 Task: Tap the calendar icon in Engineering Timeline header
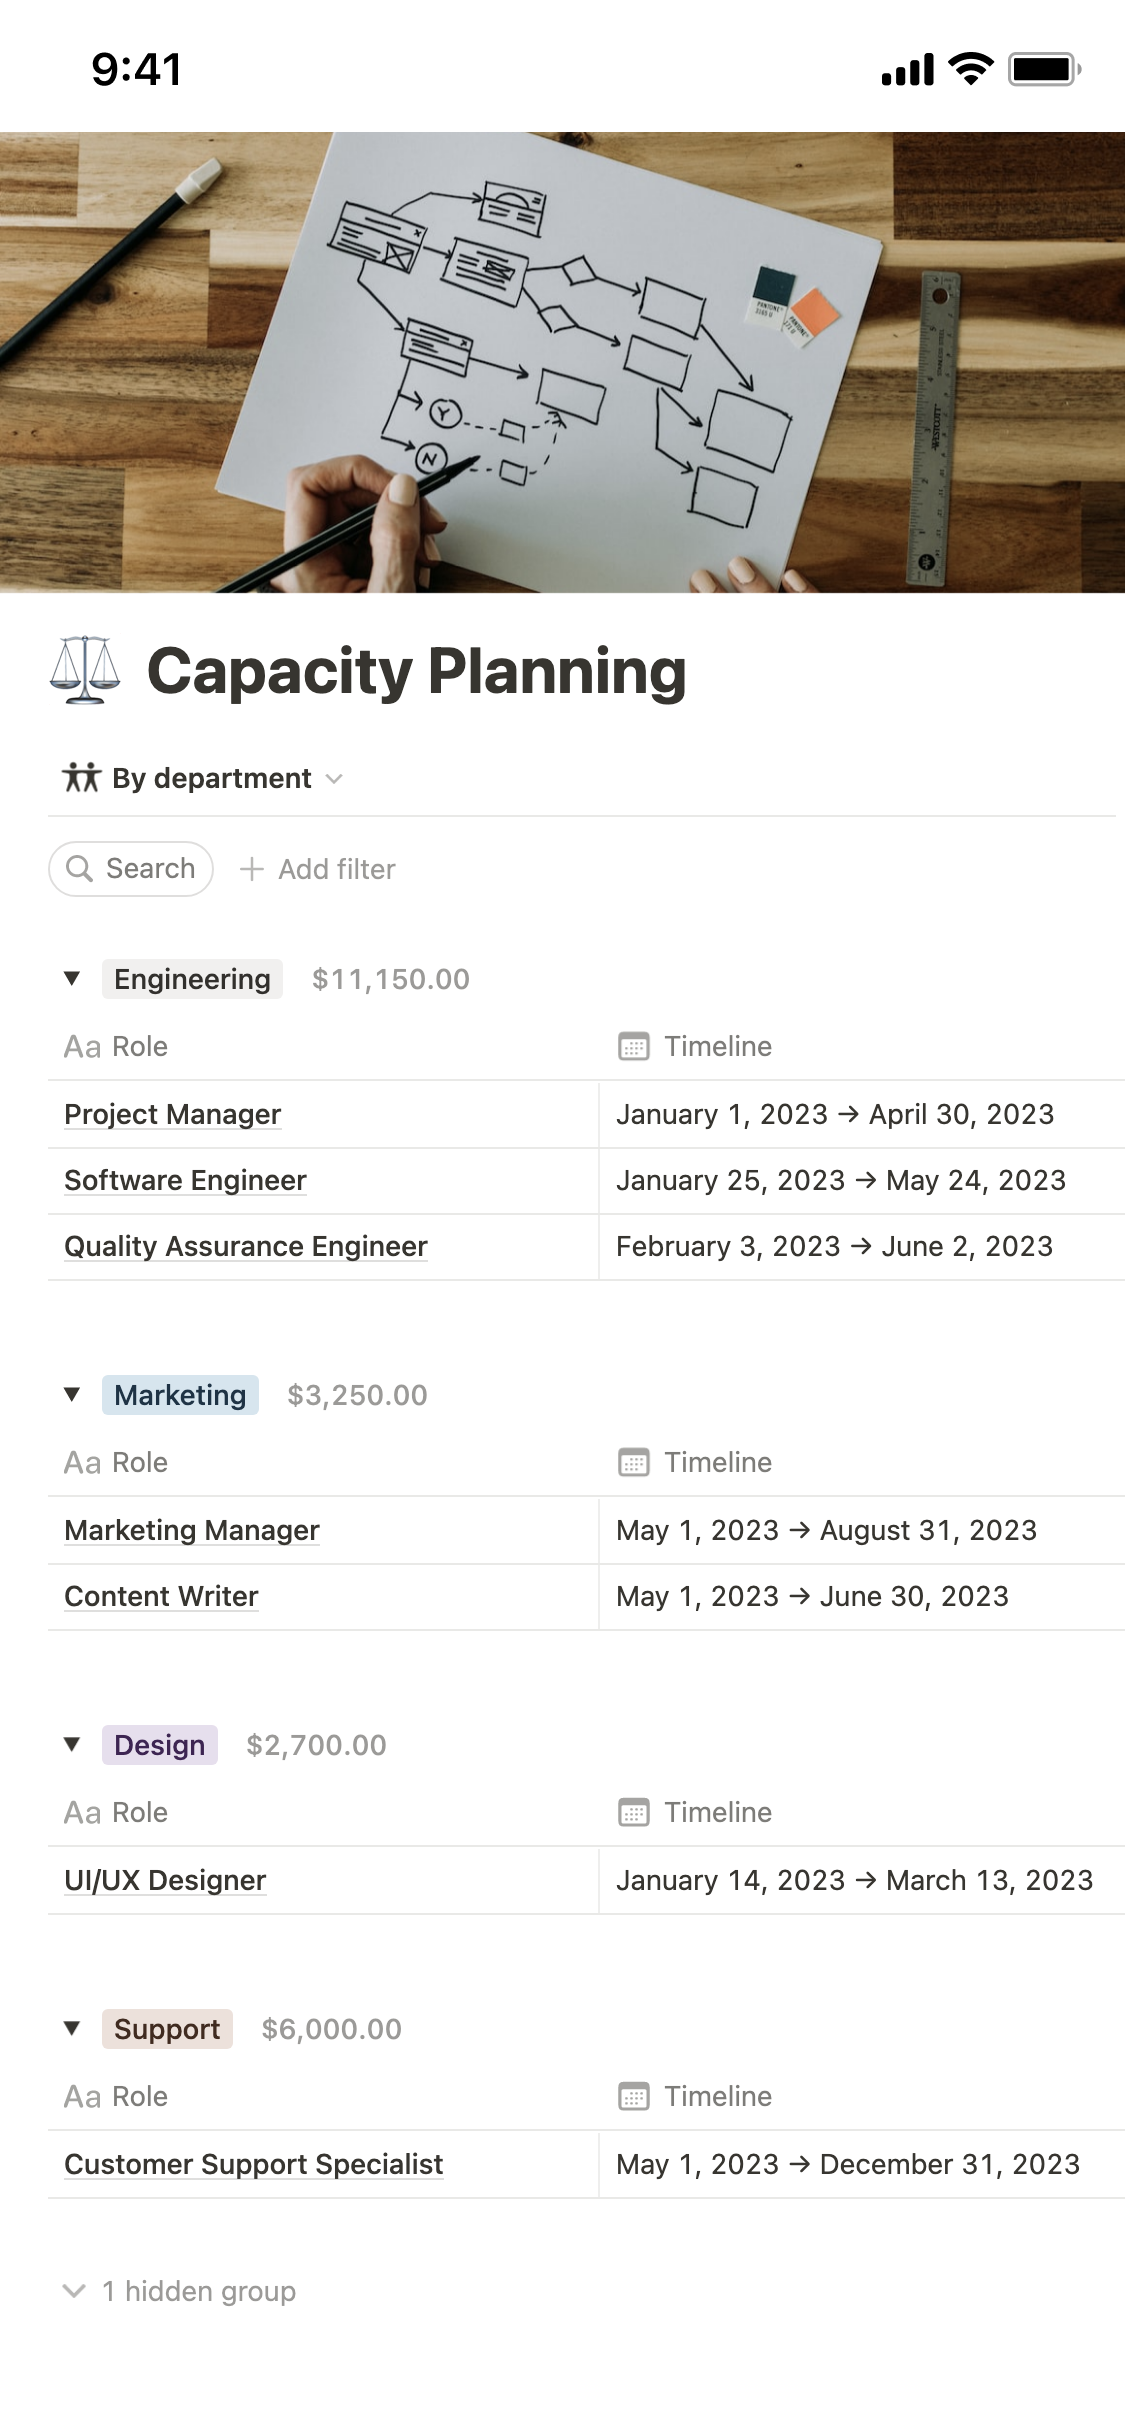tap(634, 1047)
